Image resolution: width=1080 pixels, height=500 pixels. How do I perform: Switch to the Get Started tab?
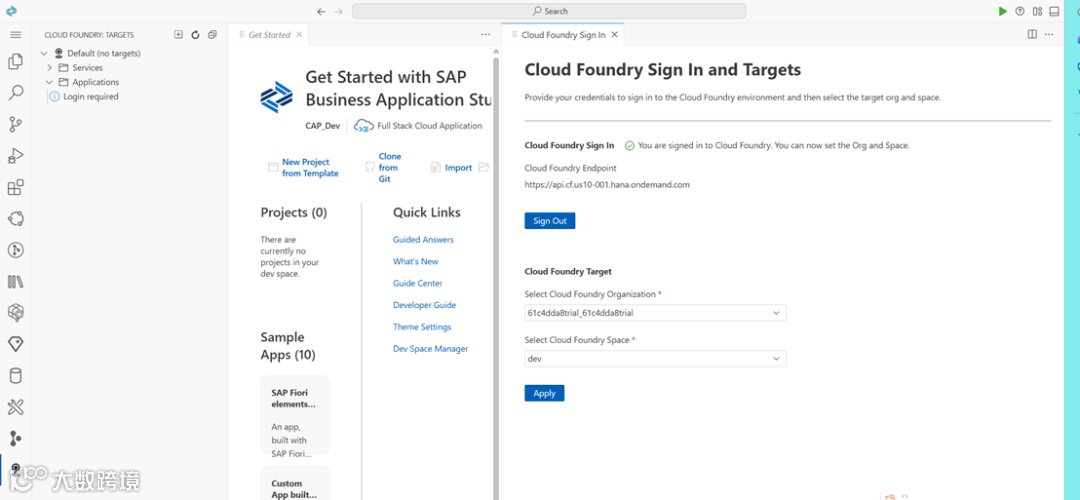tap(268, 35)
